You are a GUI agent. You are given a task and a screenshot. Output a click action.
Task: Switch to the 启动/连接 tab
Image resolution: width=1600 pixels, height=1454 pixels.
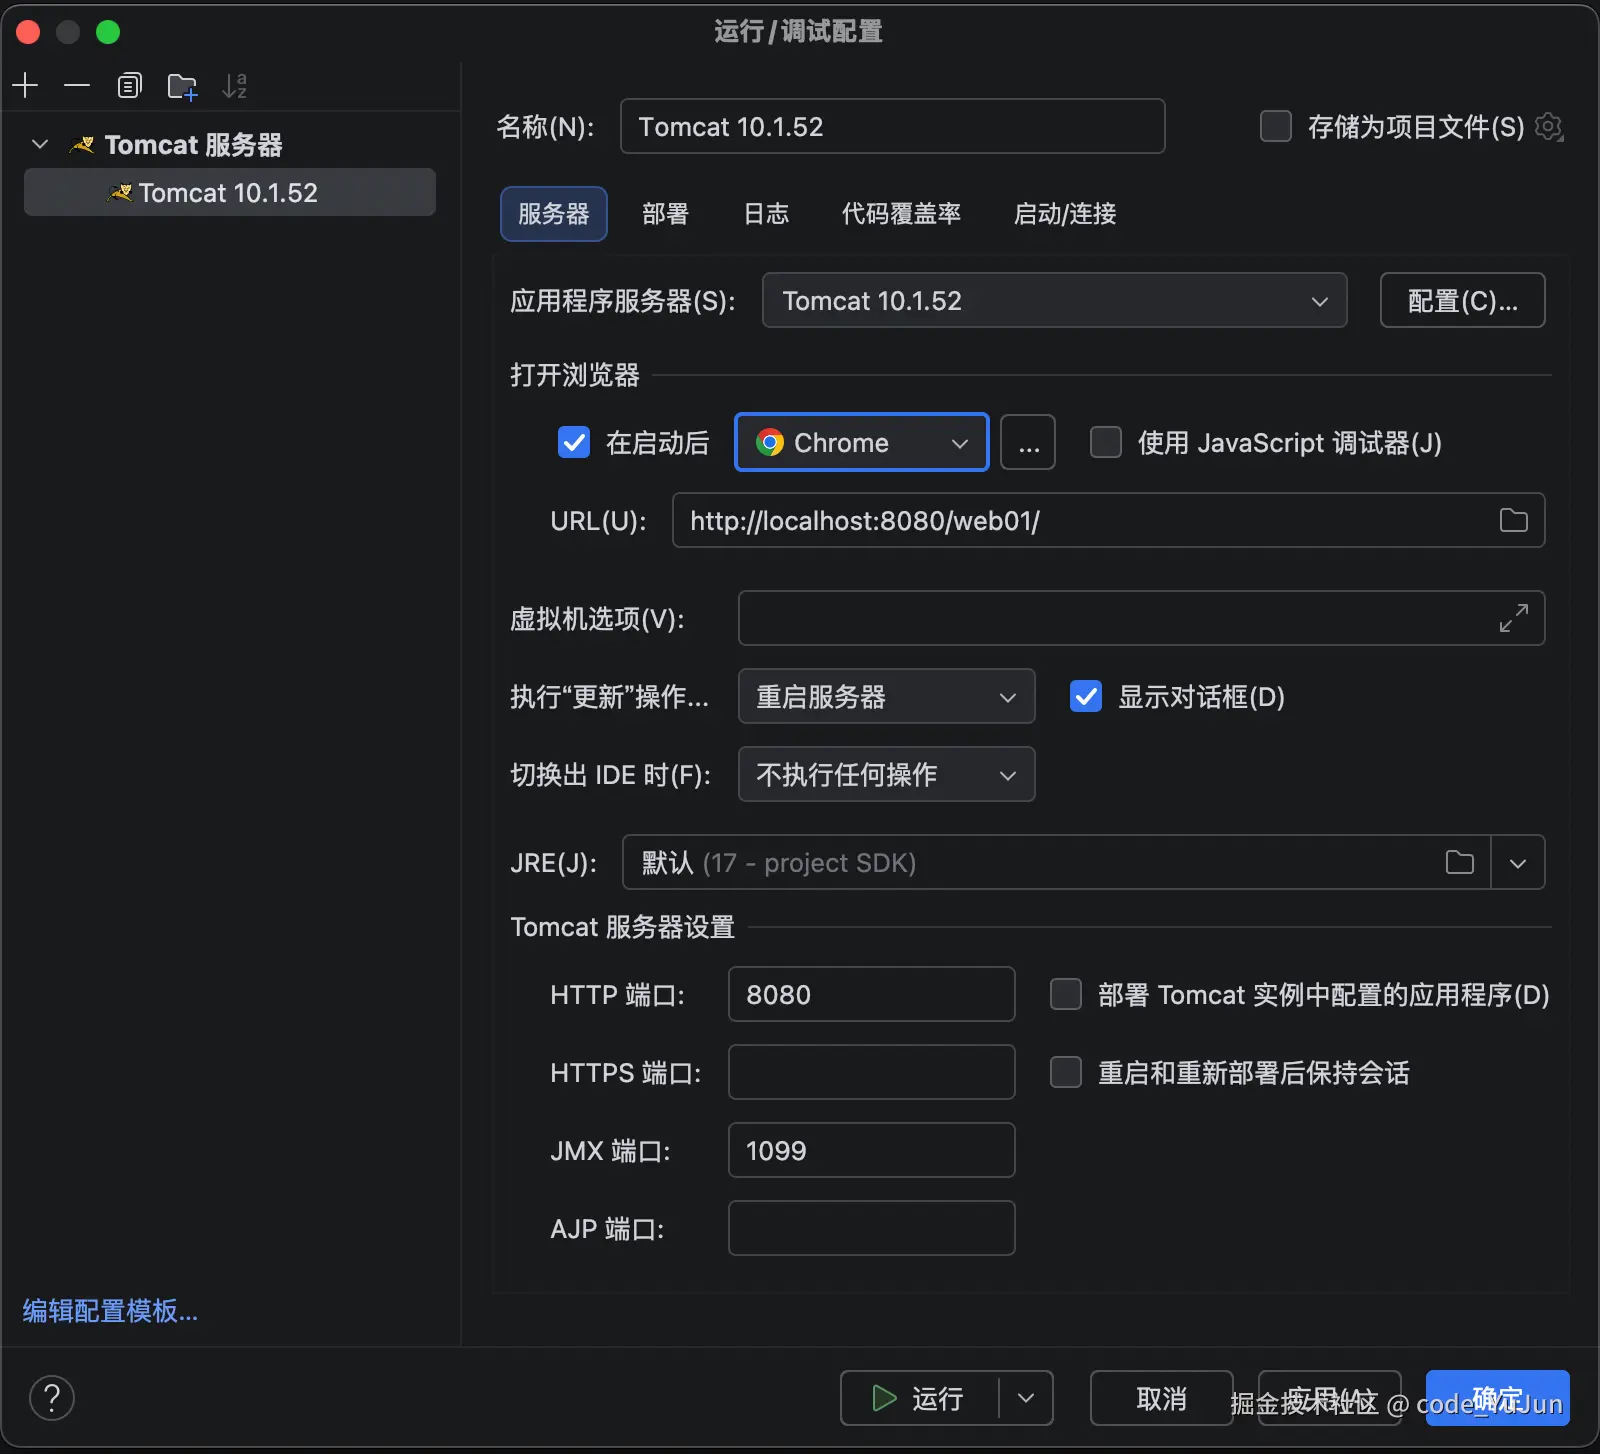pos(1066,214)
